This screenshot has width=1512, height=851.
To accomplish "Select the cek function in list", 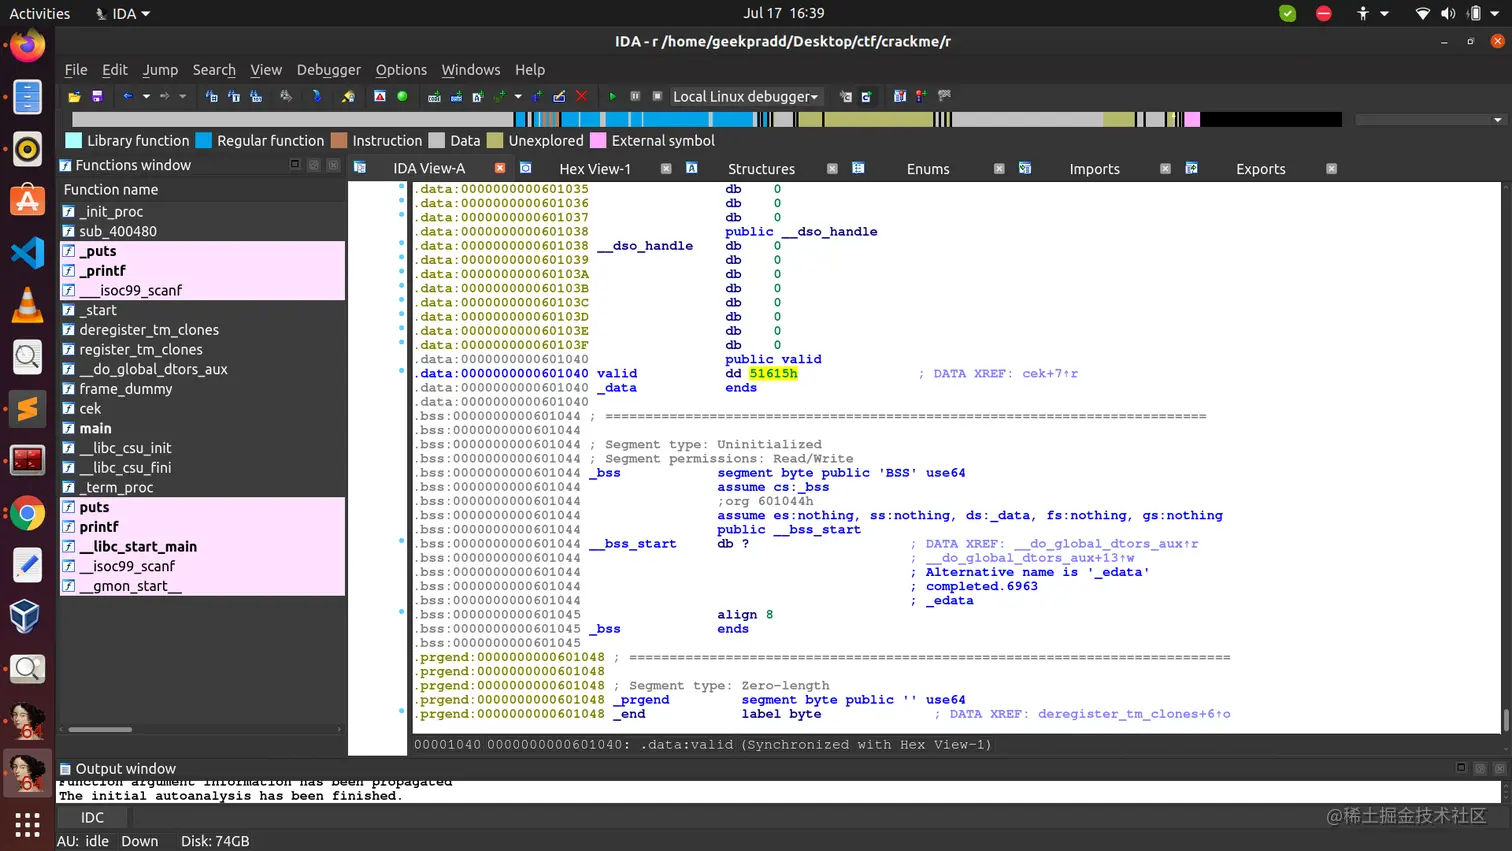I will (90, 409).
